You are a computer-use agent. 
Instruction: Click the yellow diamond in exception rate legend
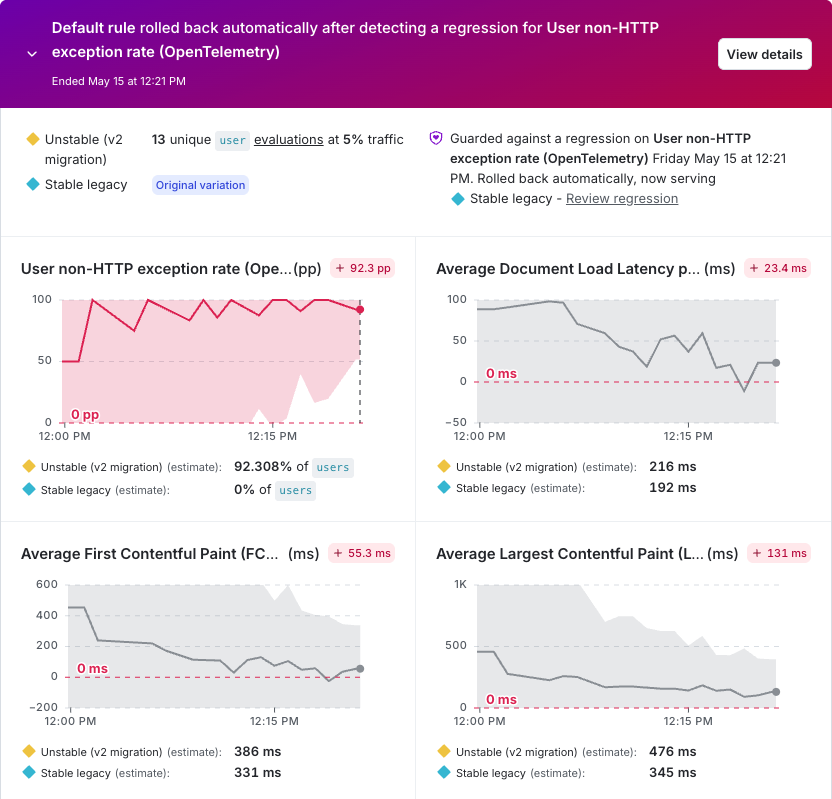pos(29,466)
